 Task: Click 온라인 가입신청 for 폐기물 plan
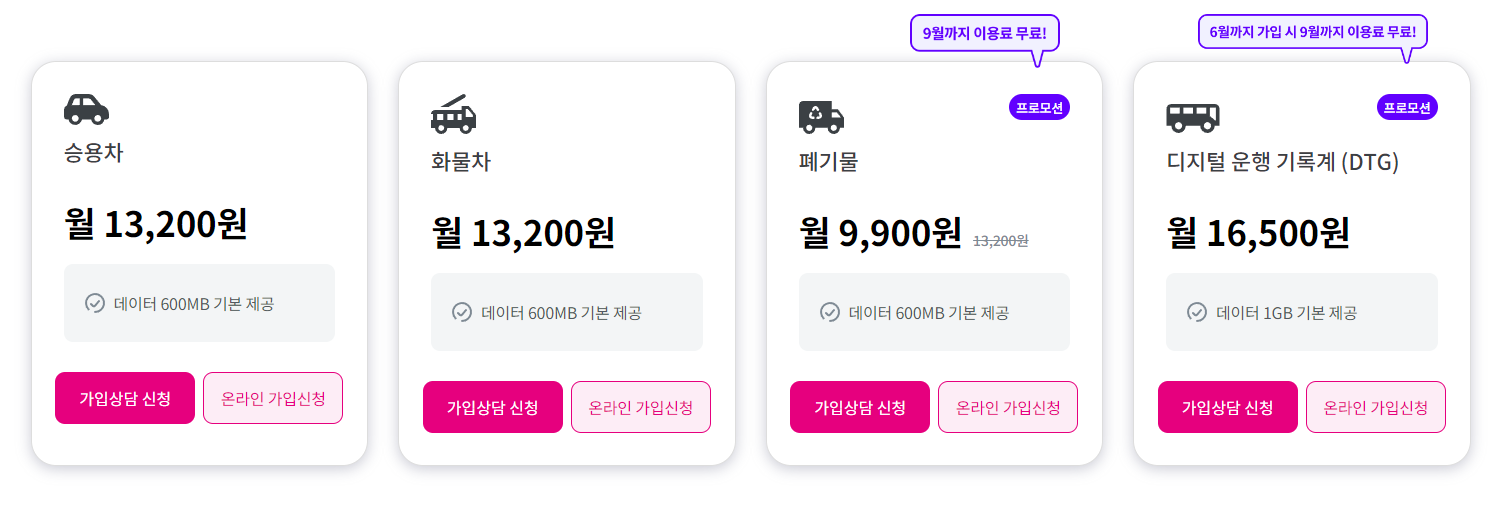(1008, 407)
